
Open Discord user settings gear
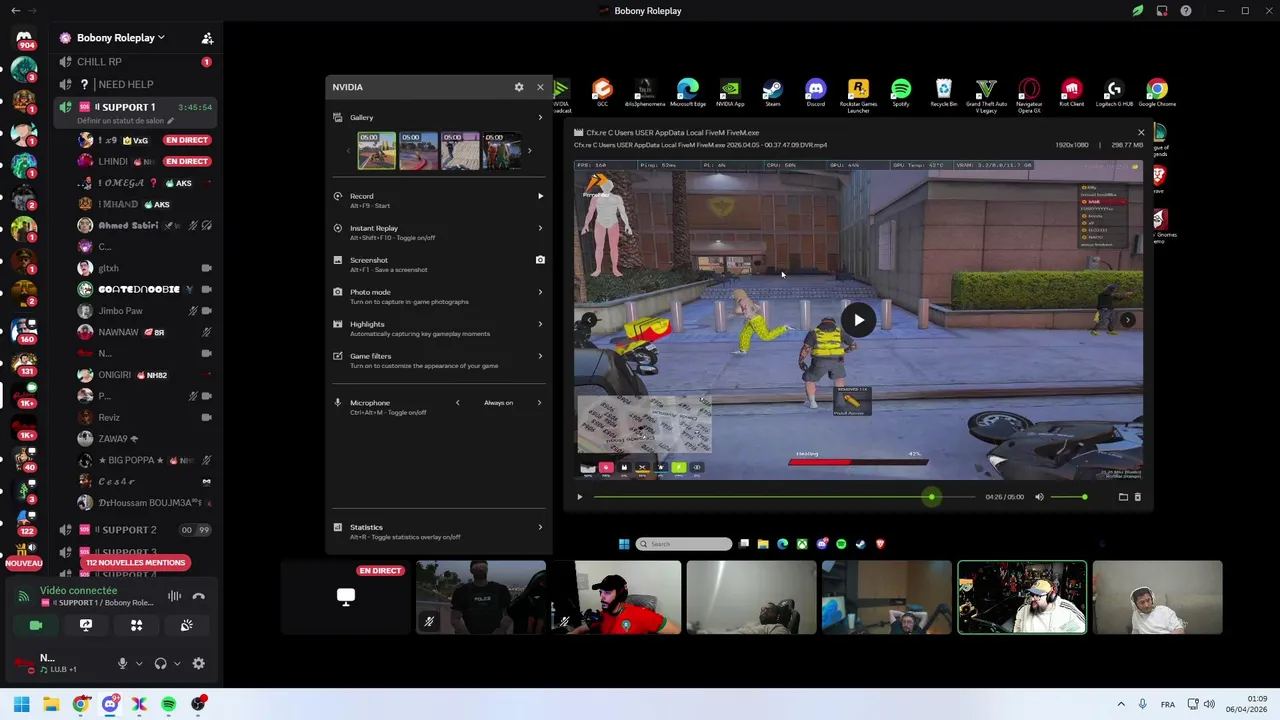coord(198,663)
